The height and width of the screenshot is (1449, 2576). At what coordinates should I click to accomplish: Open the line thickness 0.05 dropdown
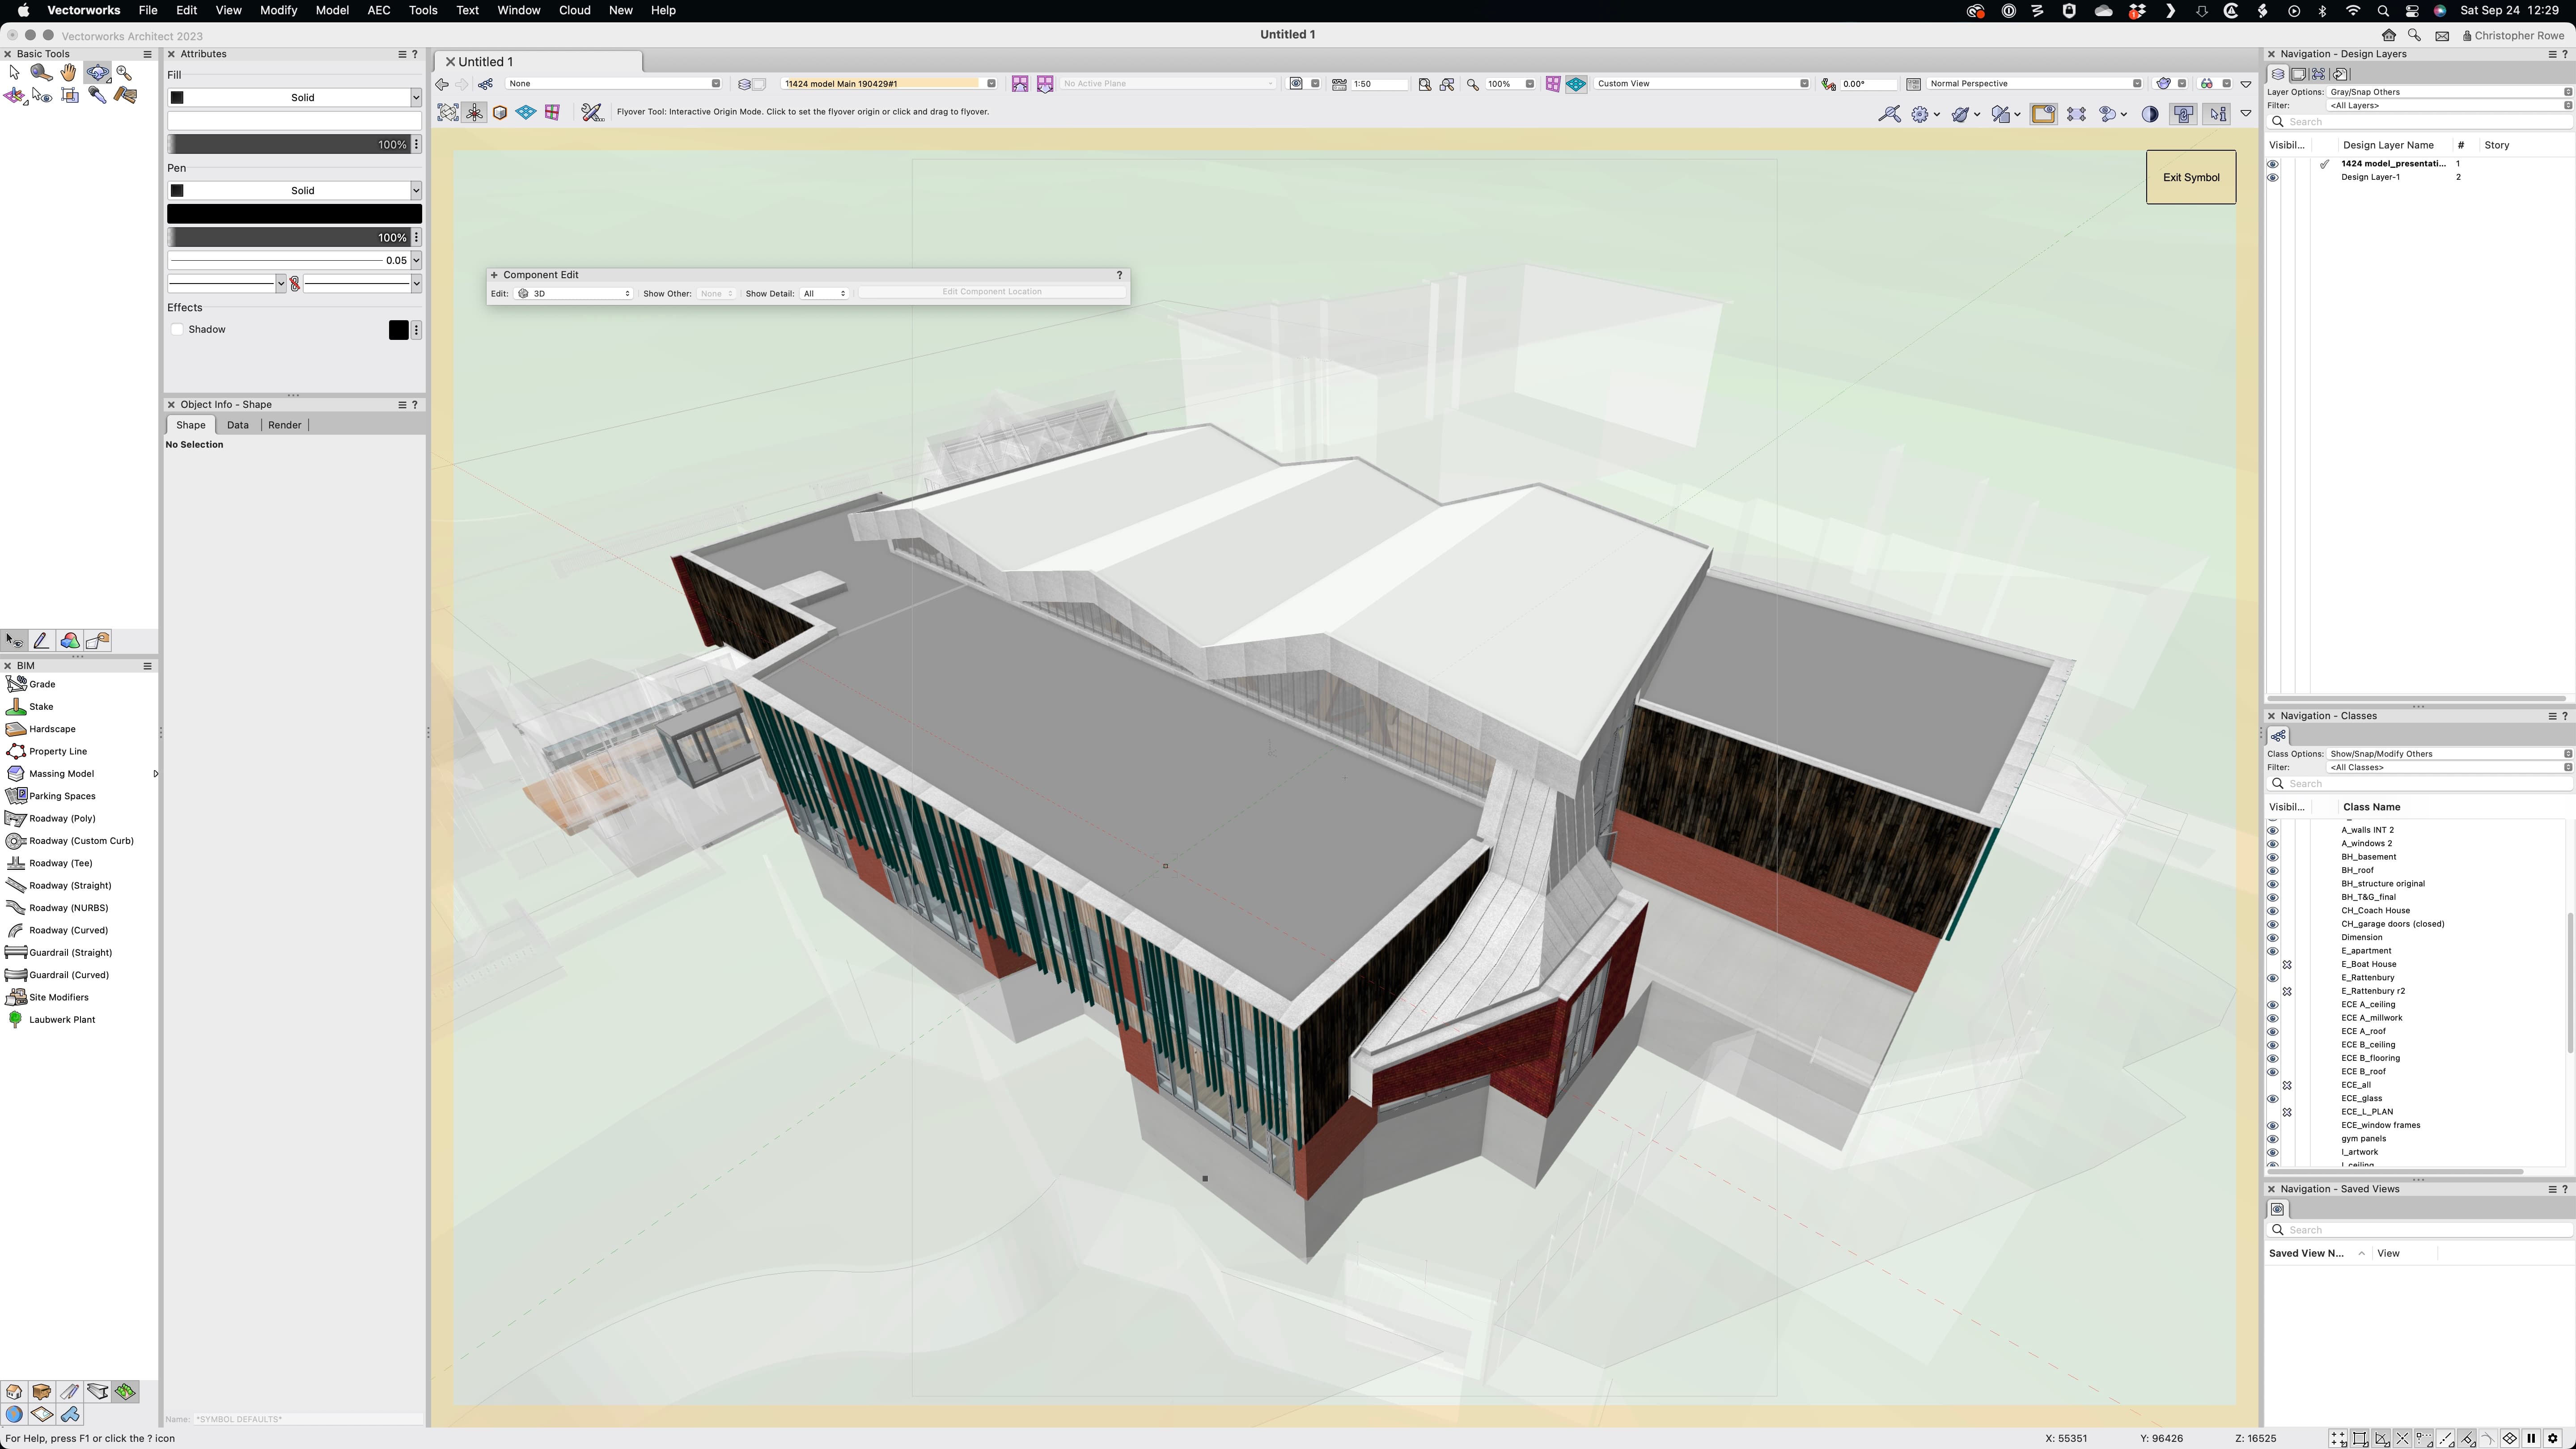point(416,260)
